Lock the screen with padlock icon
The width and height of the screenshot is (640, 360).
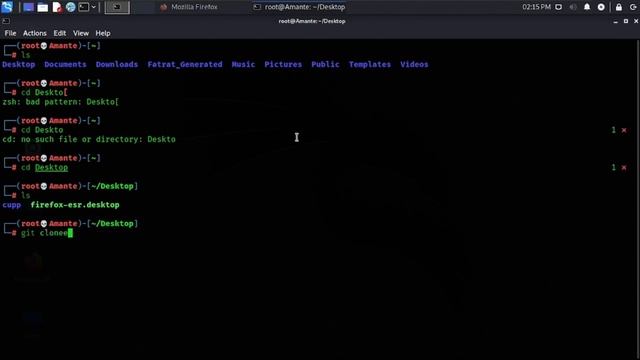click(619, 7)
